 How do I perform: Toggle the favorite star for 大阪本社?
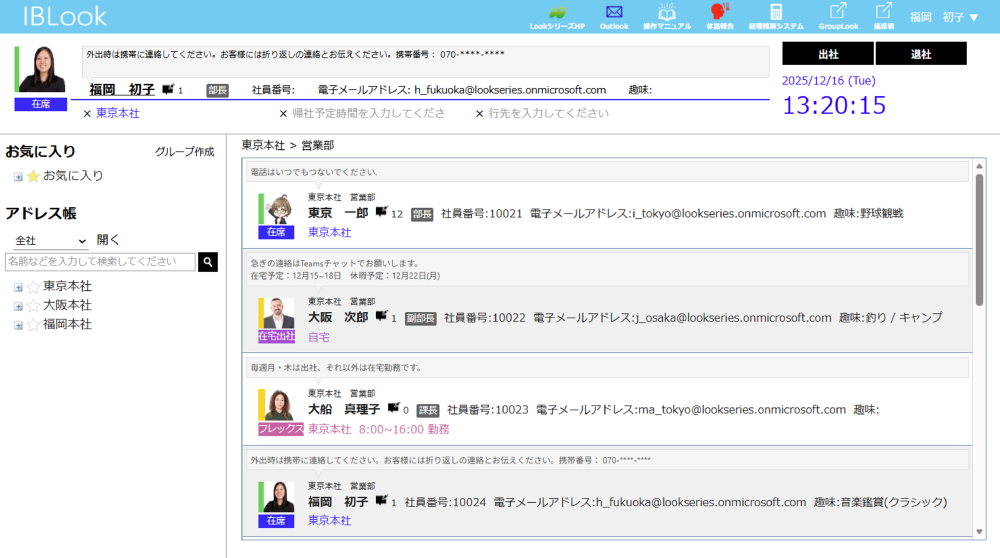click(33, 306)
